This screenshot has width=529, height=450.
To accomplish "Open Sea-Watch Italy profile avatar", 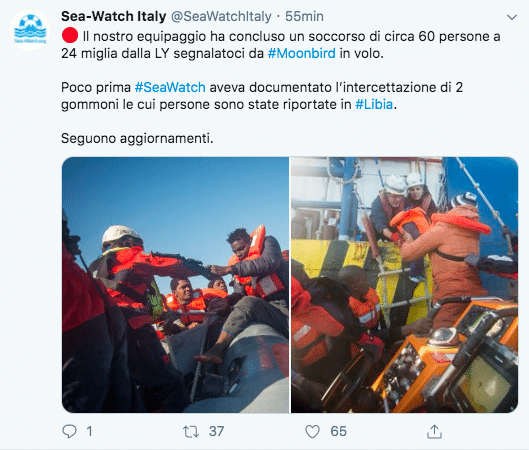I will [30, 30].
